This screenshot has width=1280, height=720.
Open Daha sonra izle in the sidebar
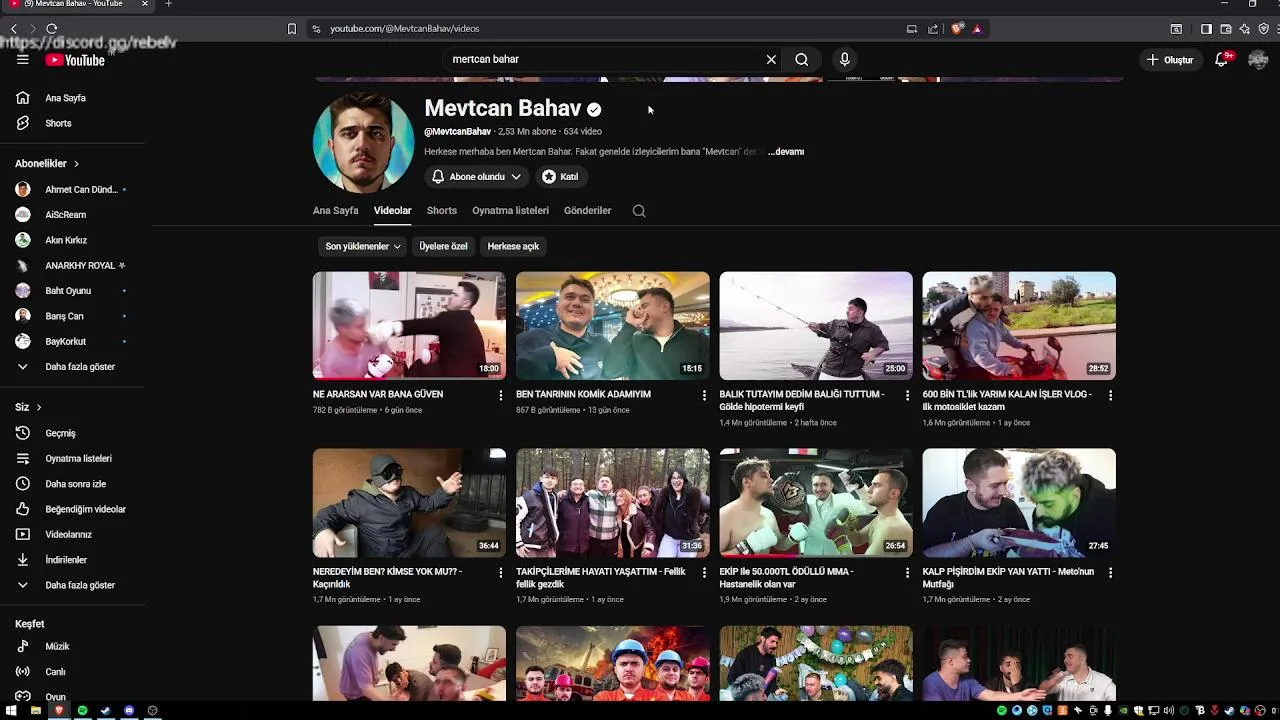pyautogui.click(x=75, y=484)
